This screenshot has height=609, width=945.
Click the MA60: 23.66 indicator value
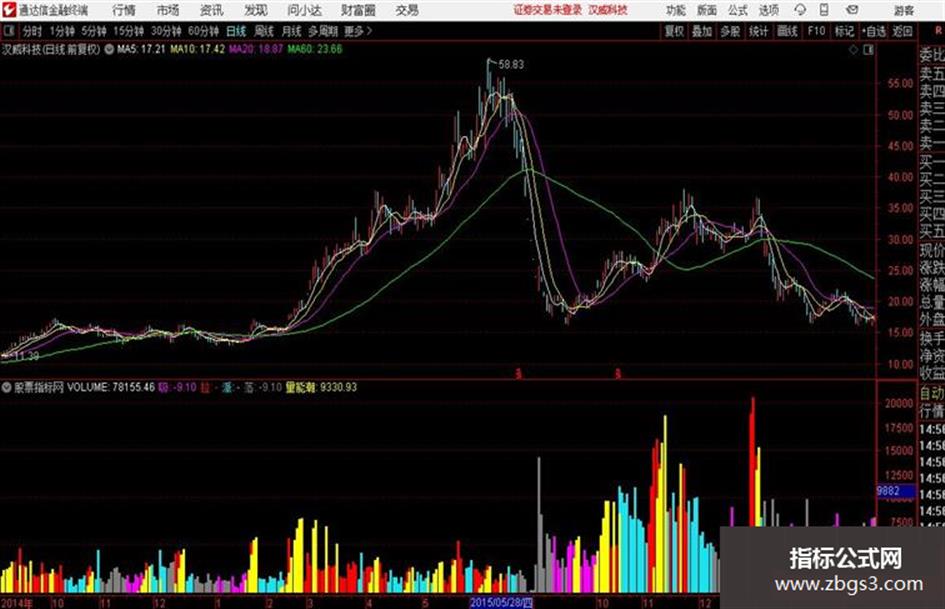pyautogui.click(x=315, y=49)
